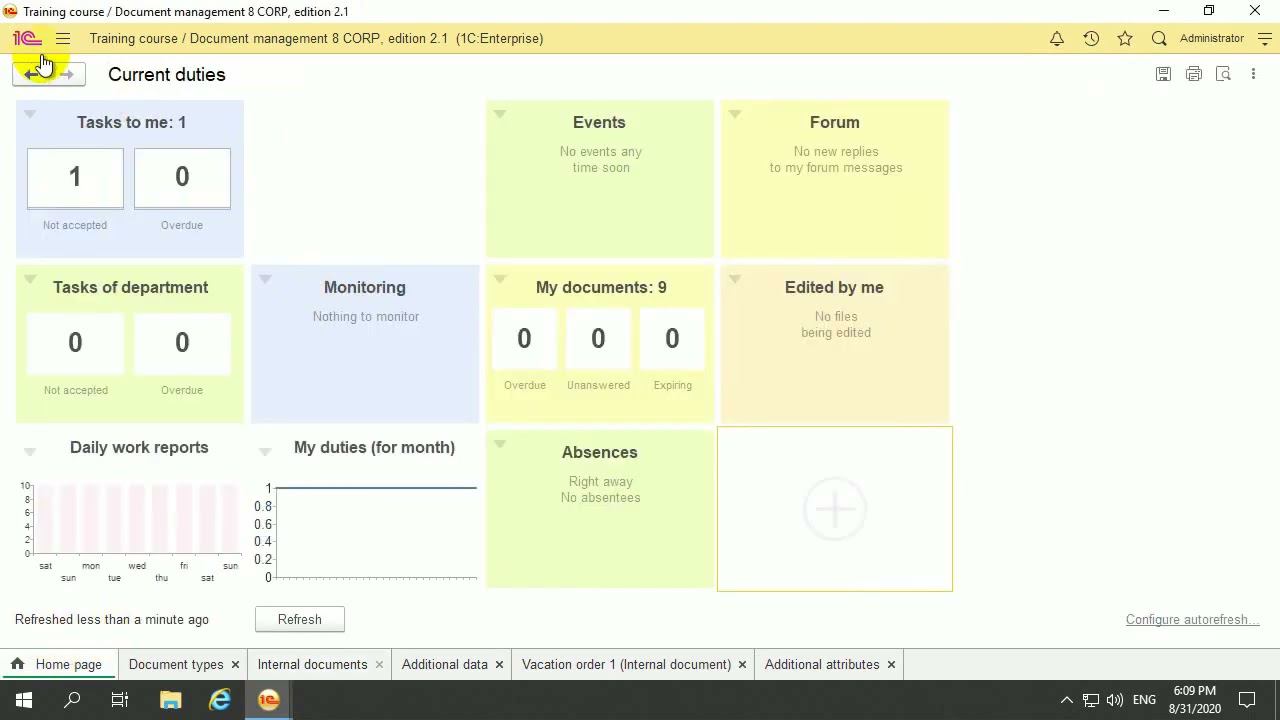The height and width of the screenshot is (720, 1280).
Task: Open the 1C main menu logo
Action: click(27, 38)
